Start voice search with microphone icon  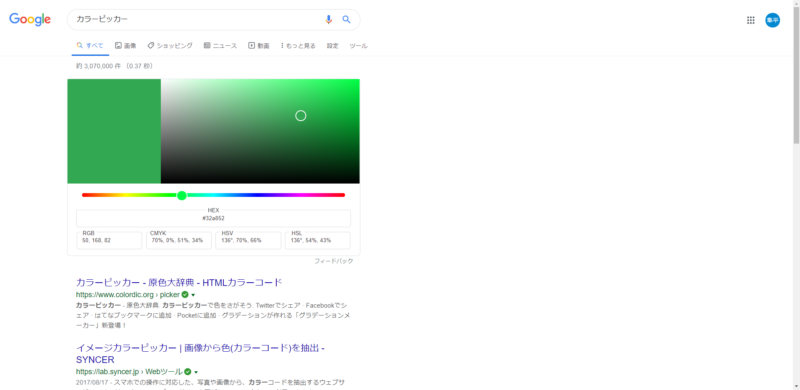329,19
